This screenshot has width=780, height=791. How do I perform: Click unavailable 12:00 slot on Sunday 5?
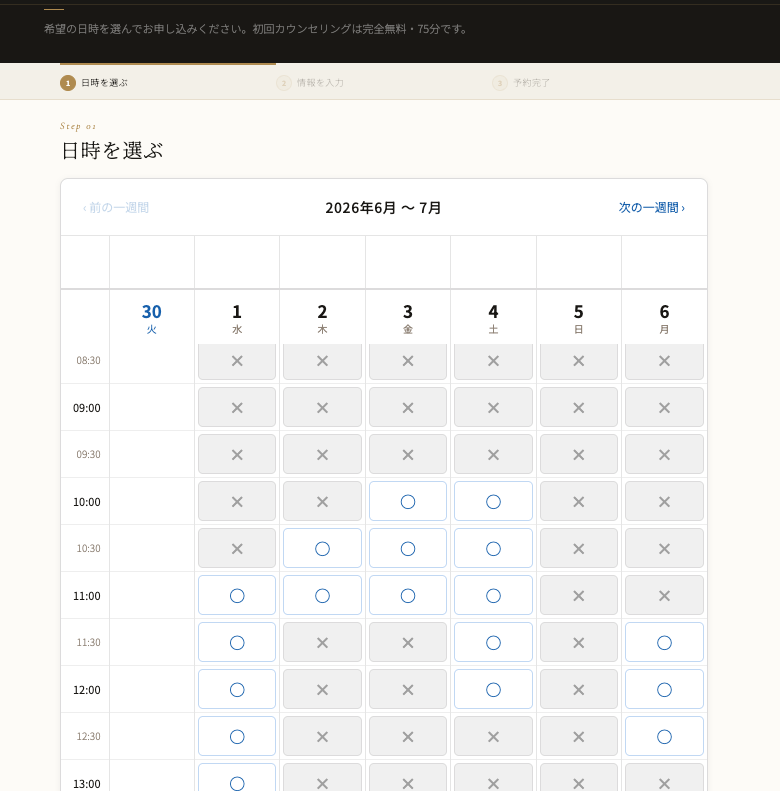(579, 689)
